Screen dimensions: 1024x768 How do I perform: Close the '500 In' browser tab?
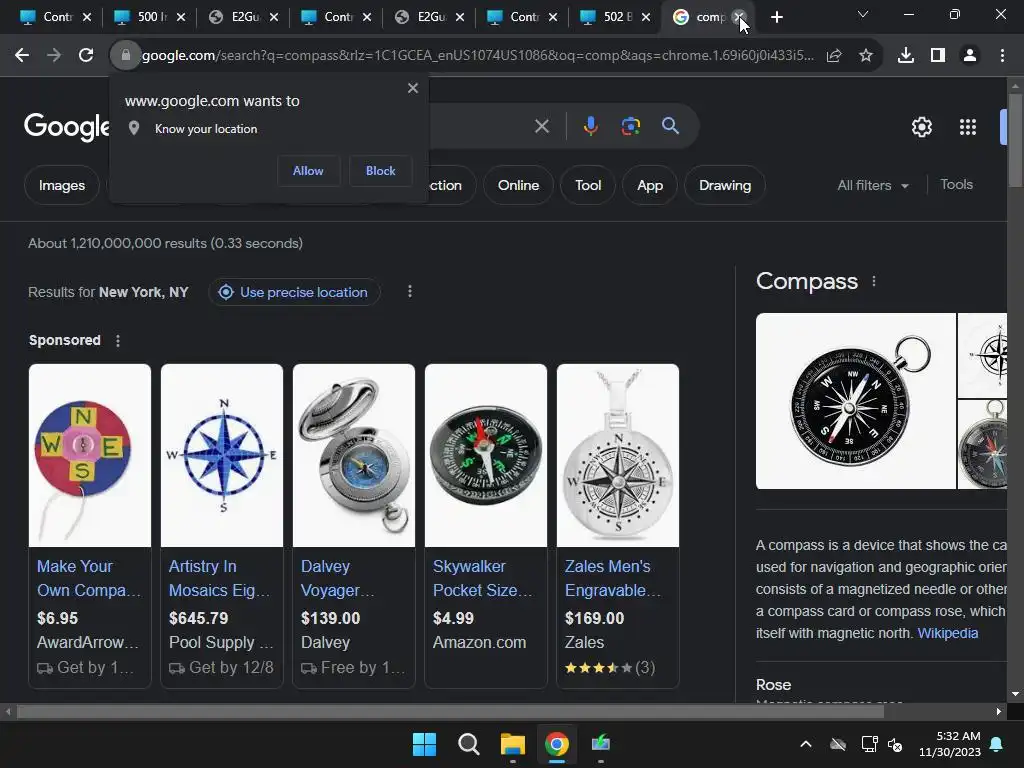tap(181, 17)
